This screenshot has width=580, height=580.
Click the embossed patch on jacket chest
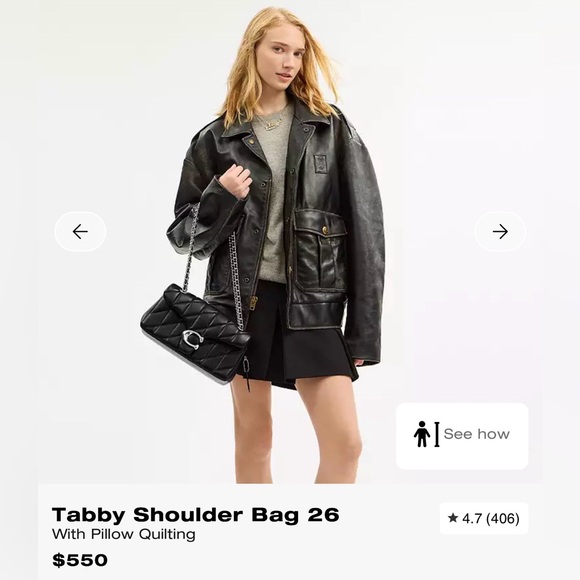(320, 163)
